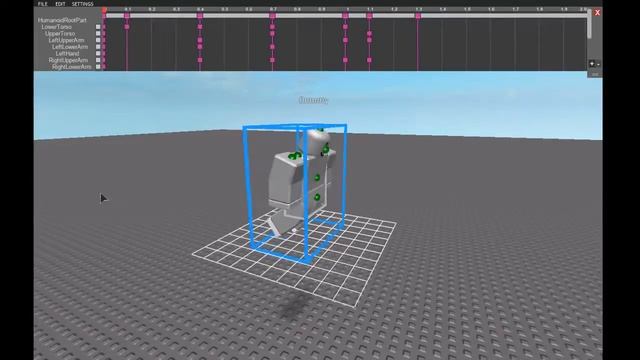Toggle the LeftHand checkbox

pos(98,53)
